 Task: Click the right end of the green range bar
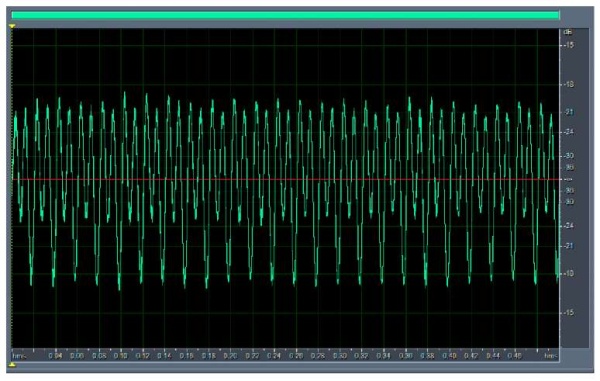point(557,15)
